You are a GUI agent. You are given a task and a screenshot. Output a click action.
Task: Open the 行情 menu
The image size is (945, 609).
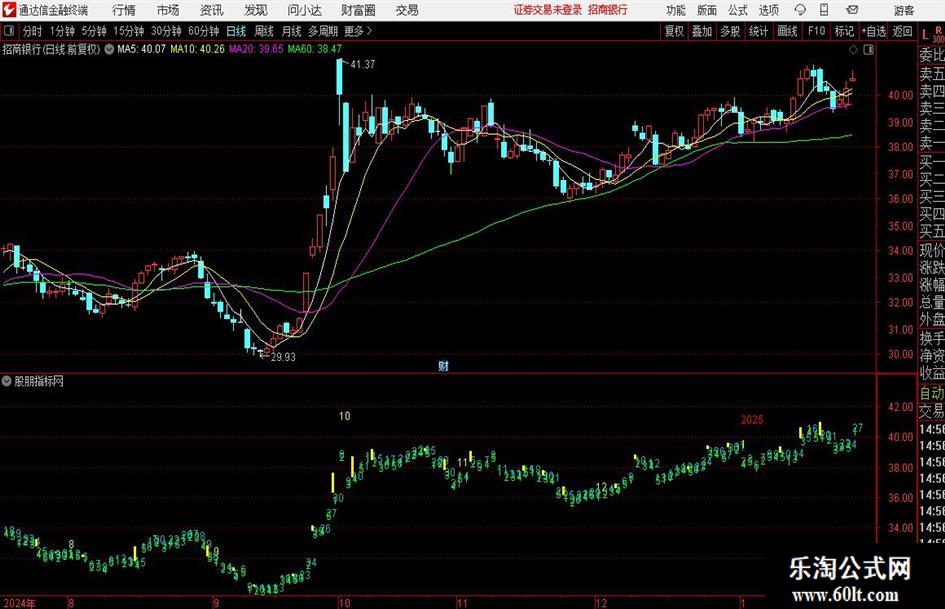pyautogui.click(x=124, y=10)
